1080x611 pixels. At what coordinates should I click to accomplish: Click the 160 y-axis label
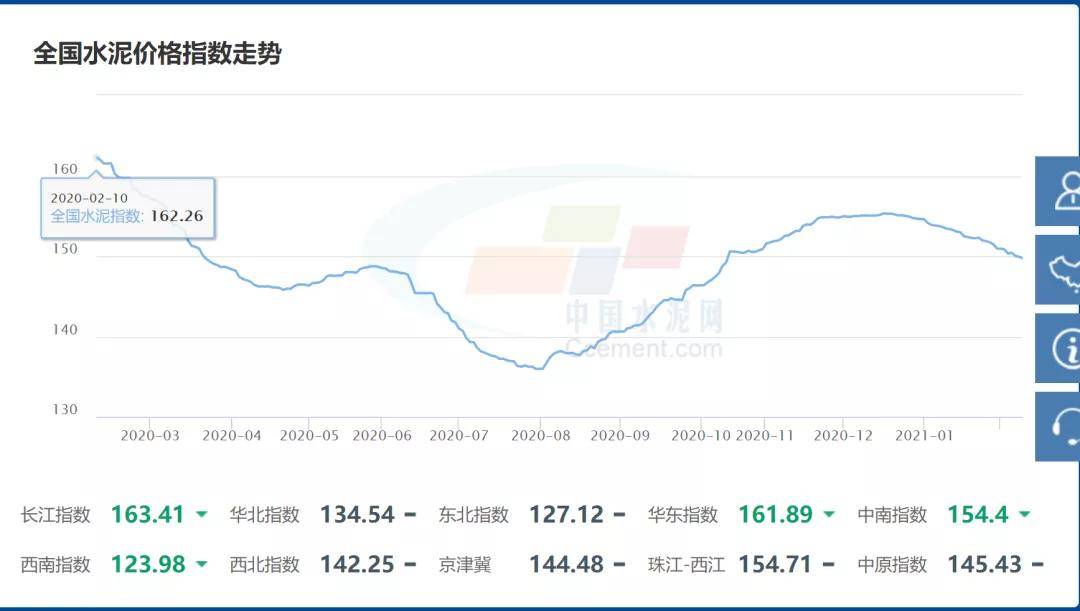65,169
